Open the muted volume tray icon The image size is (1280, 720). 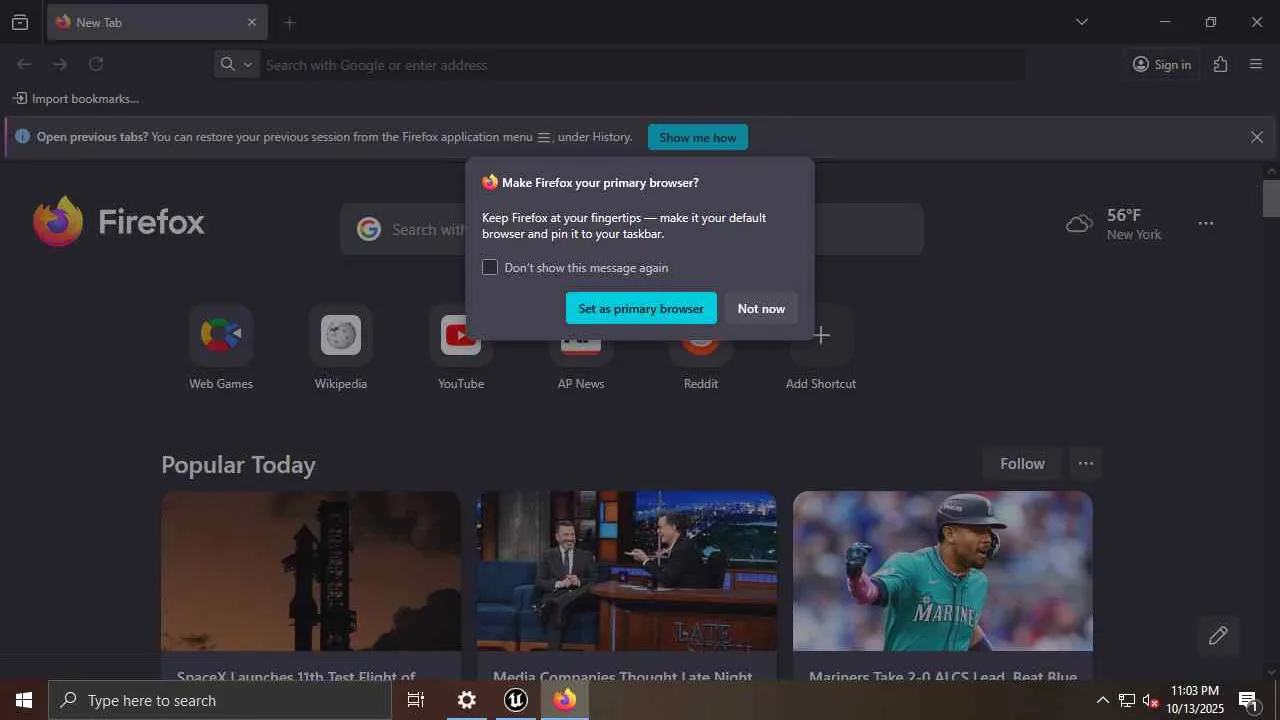click(x=1150, y=700)
